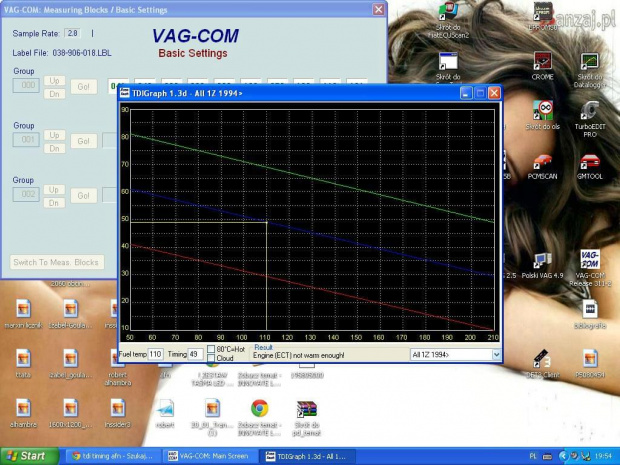Click Go! next to Group 002
620x465 pixels.
pos(84,196)
